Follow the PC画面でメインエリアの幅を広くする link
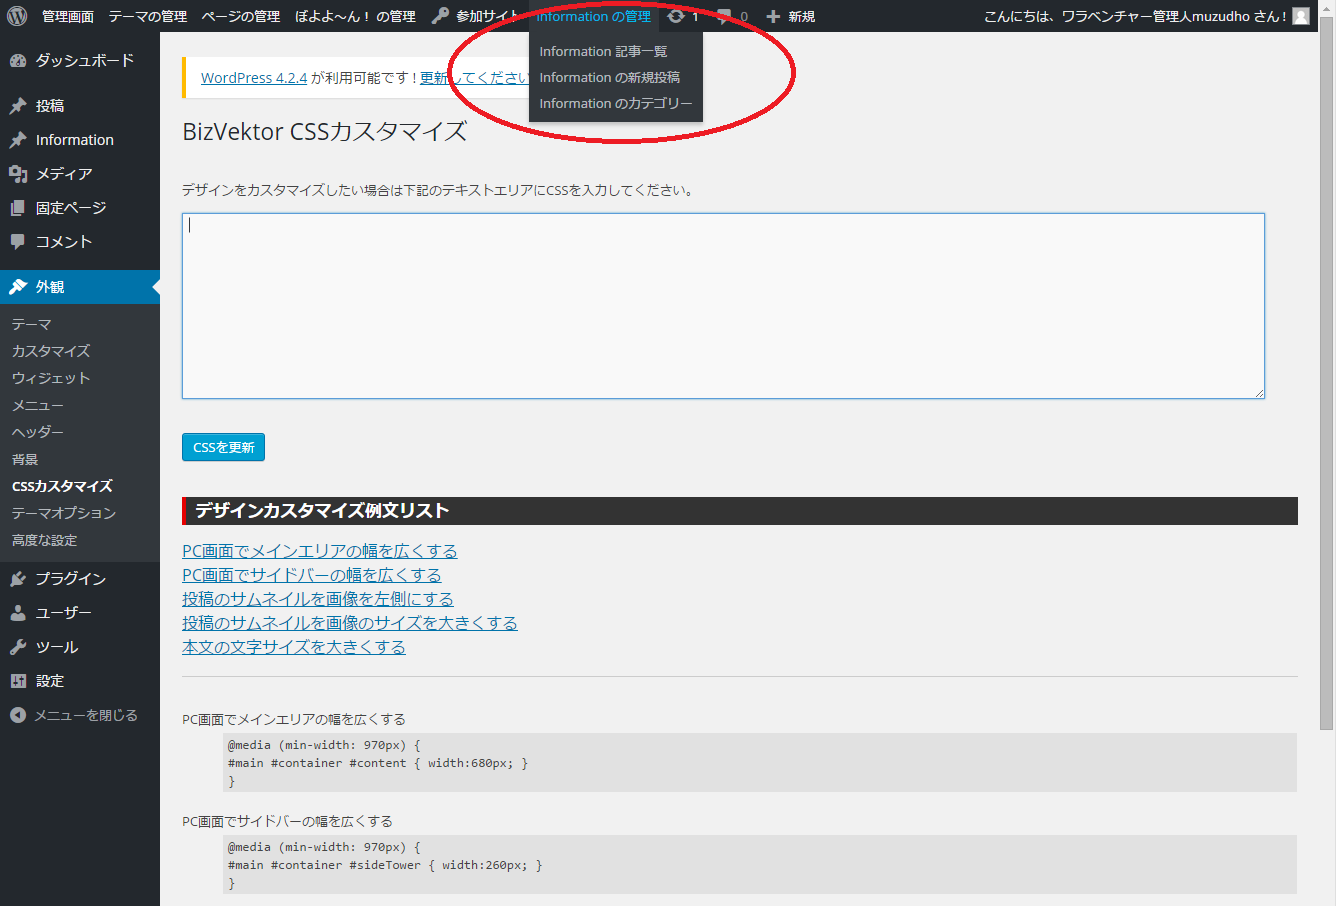 [x=320, y=551]
